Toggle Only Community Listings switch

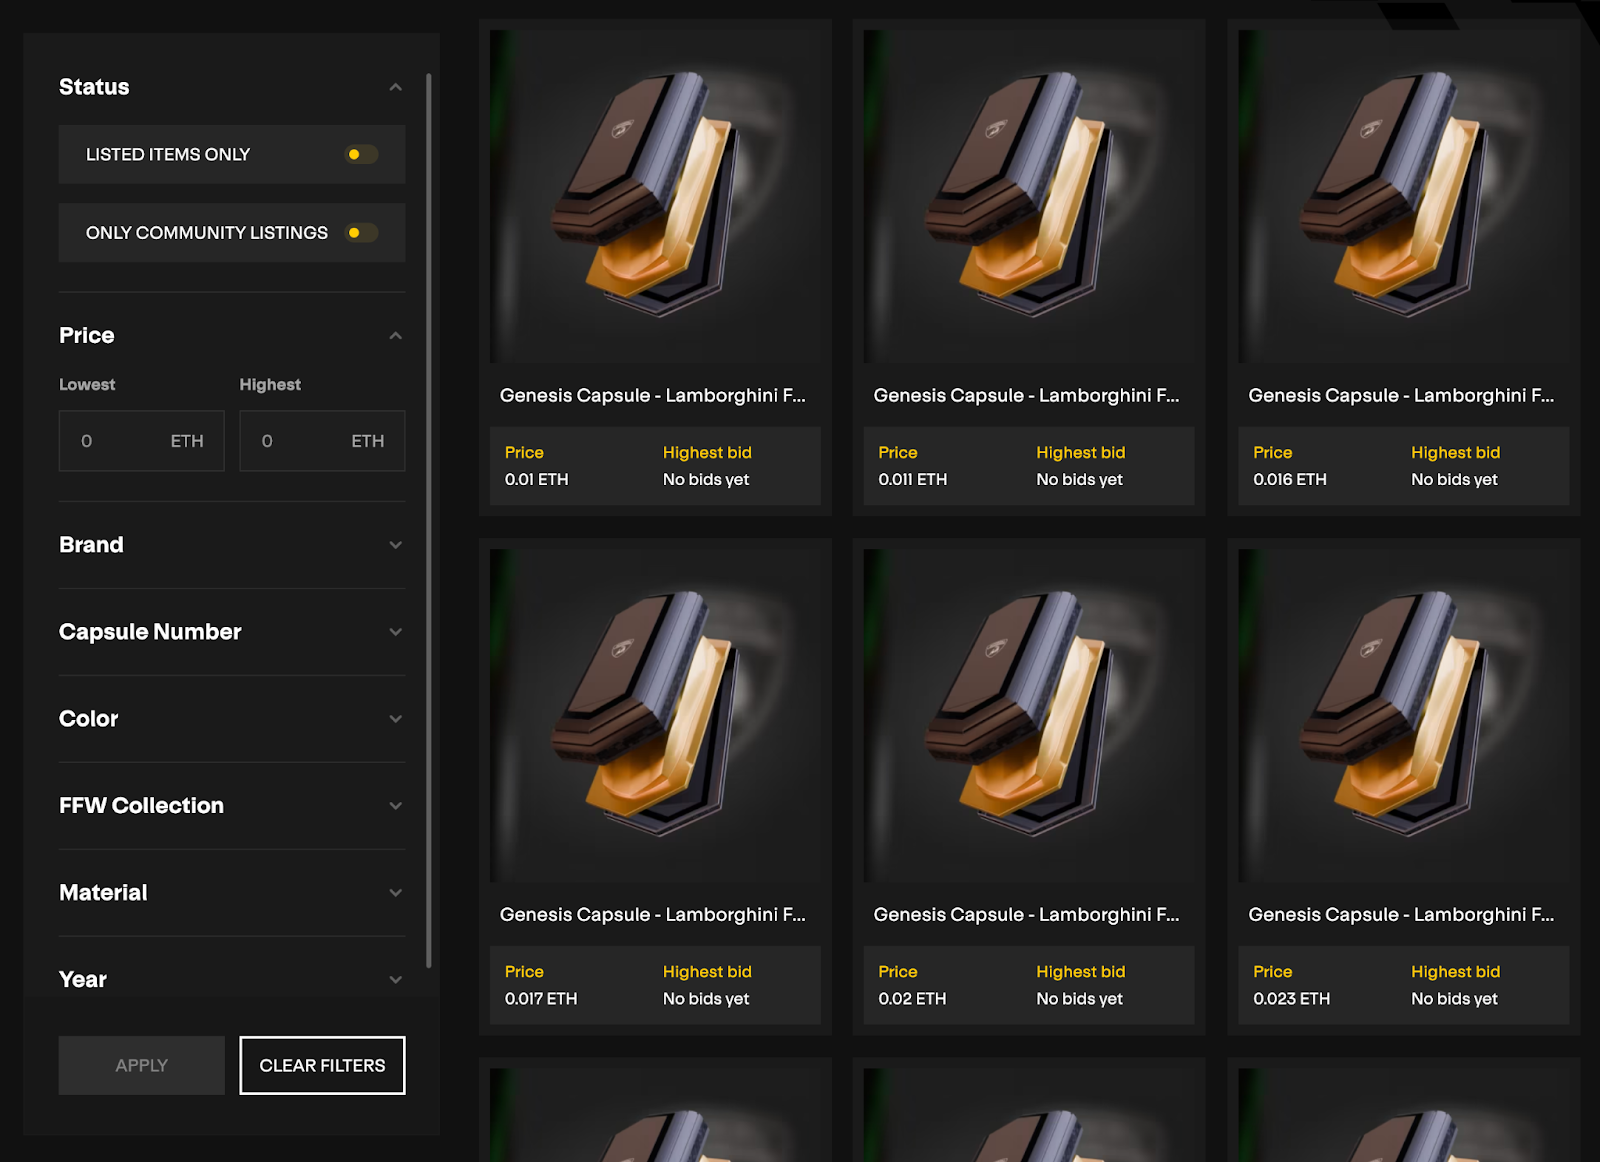(361, 233)
